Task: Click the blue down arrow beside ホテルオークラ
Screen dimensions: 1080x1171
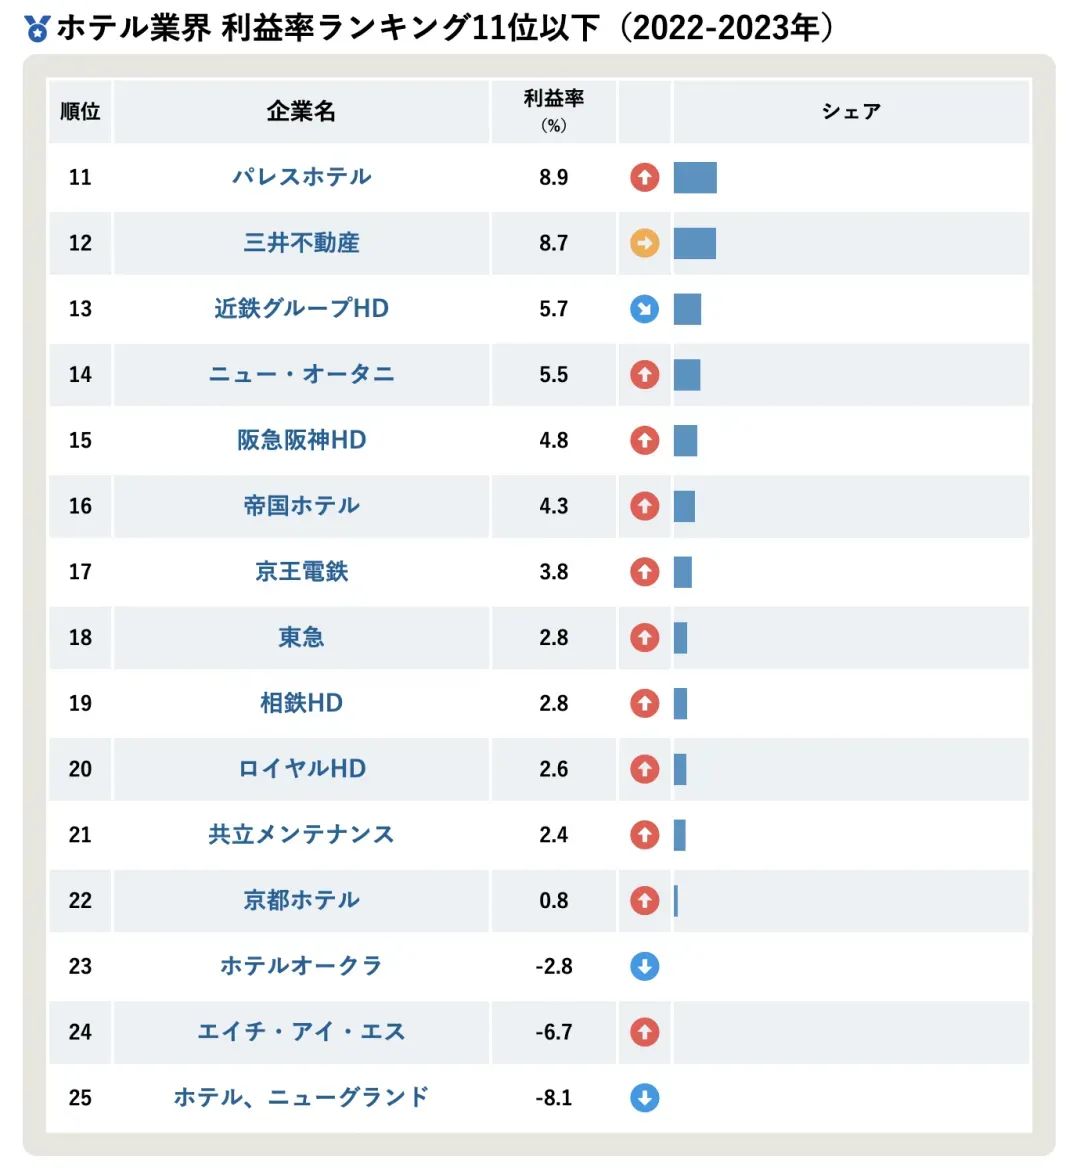Action: [645, 966]
